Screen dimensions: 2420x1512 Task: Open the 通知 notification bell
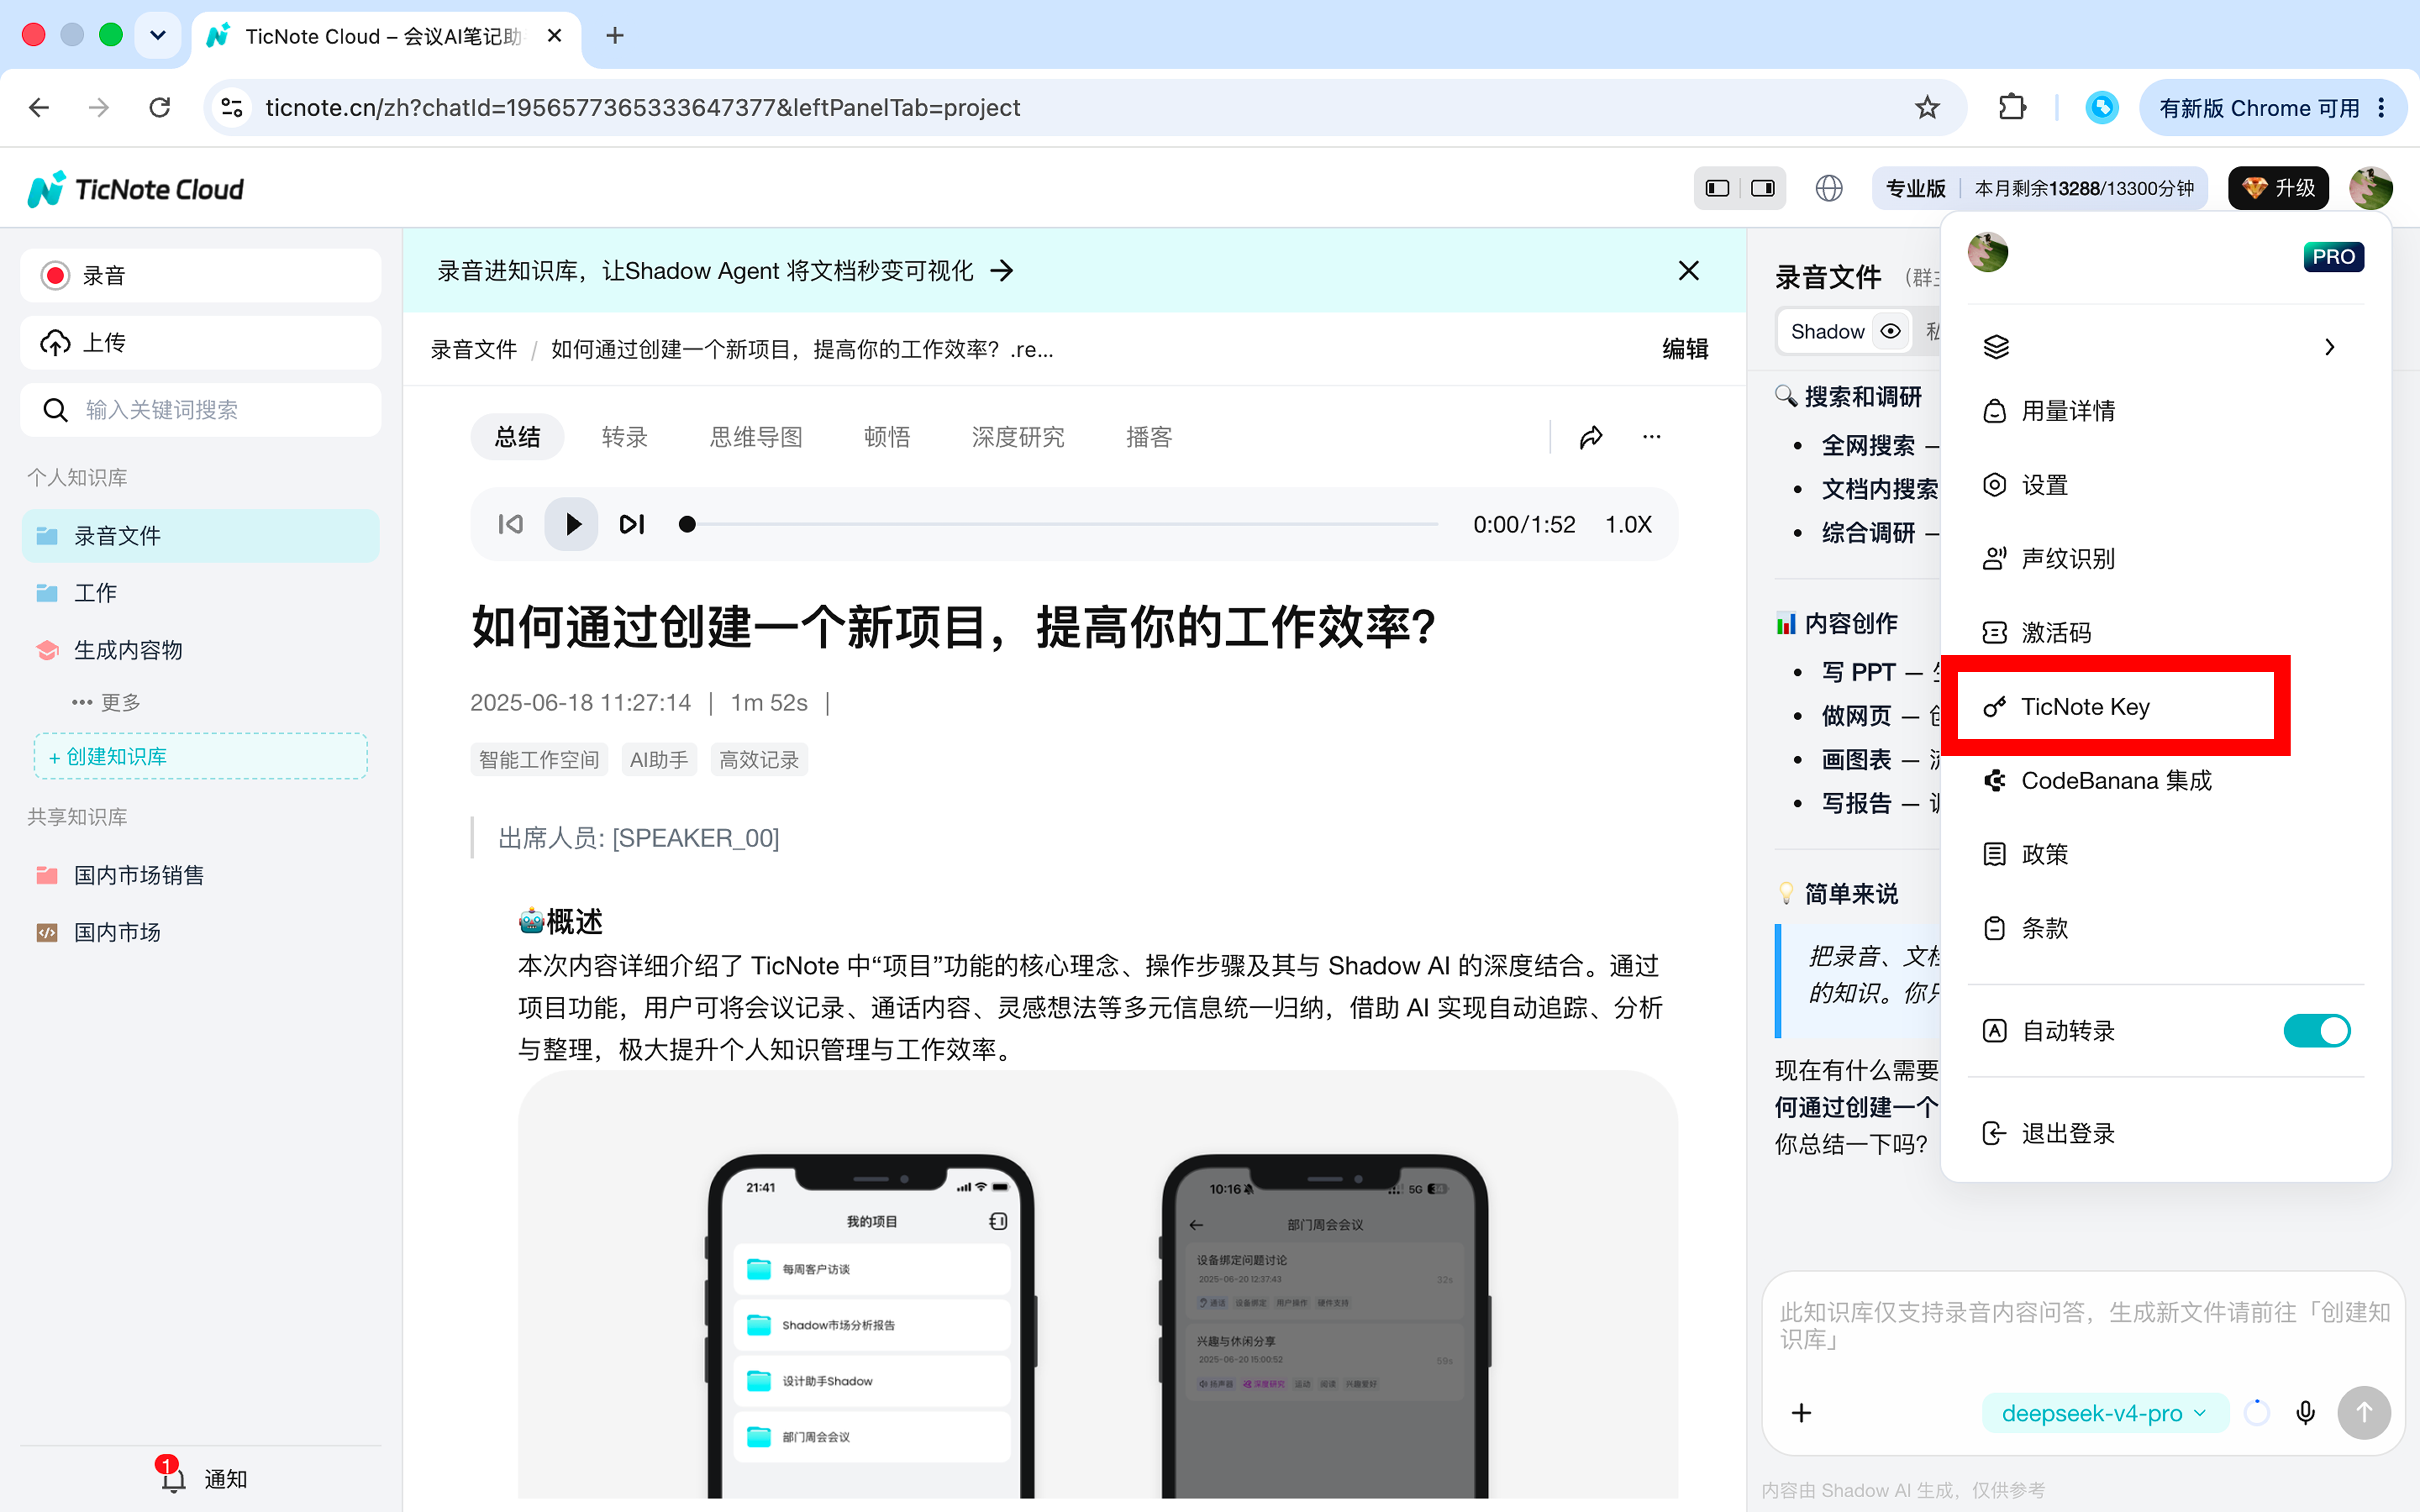tap(203, 1478)
